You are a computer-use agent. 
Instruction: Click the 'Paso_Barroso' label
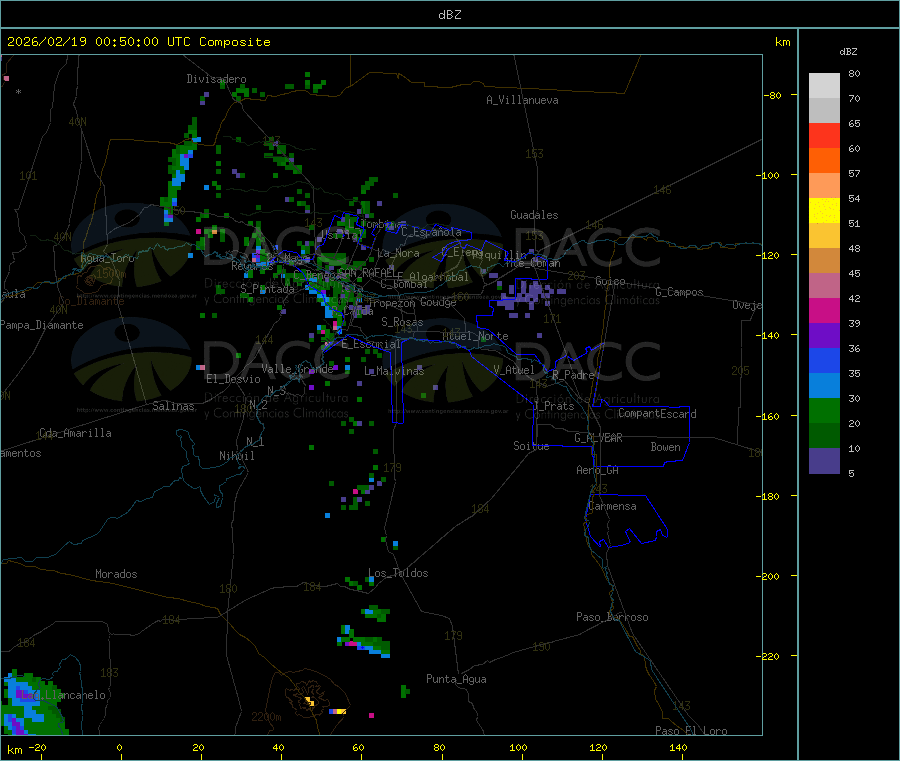click(612, 617)
